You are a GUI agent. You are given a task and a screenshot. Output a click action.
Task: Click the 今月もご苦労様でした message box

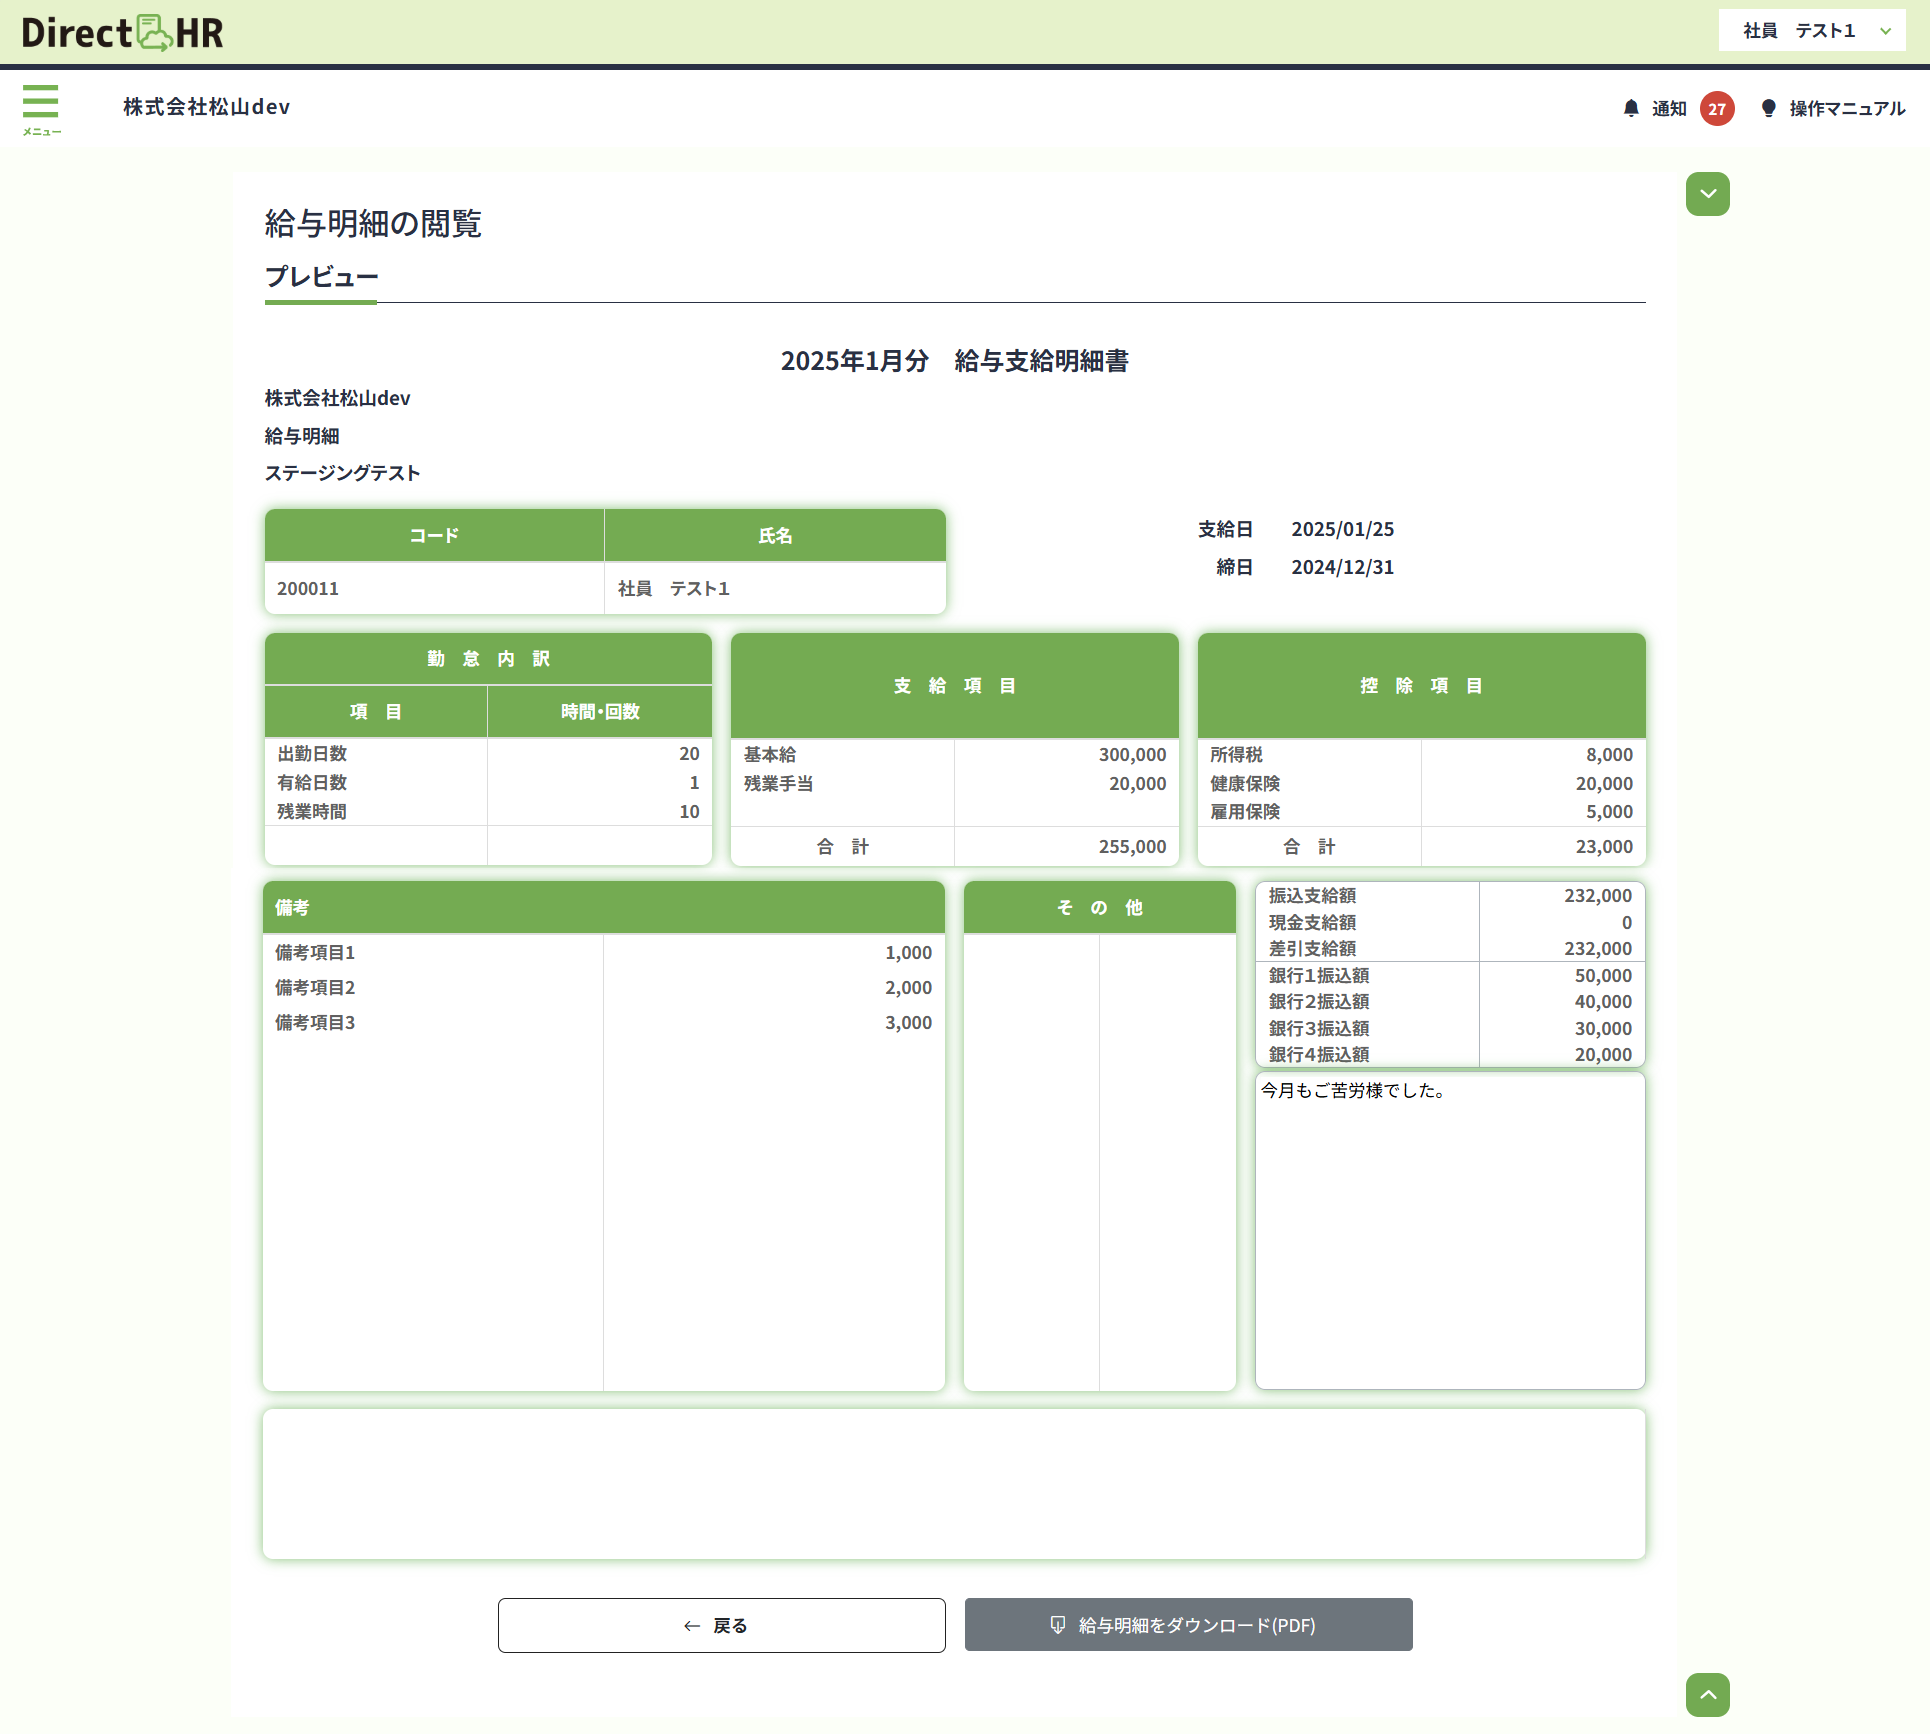[x=1449, y=1230]
